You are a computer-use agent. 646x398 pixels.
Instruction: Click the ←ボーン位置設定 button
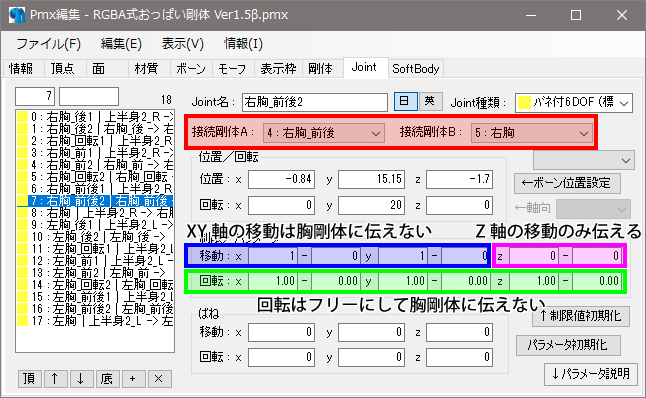(x=567, y=183)
